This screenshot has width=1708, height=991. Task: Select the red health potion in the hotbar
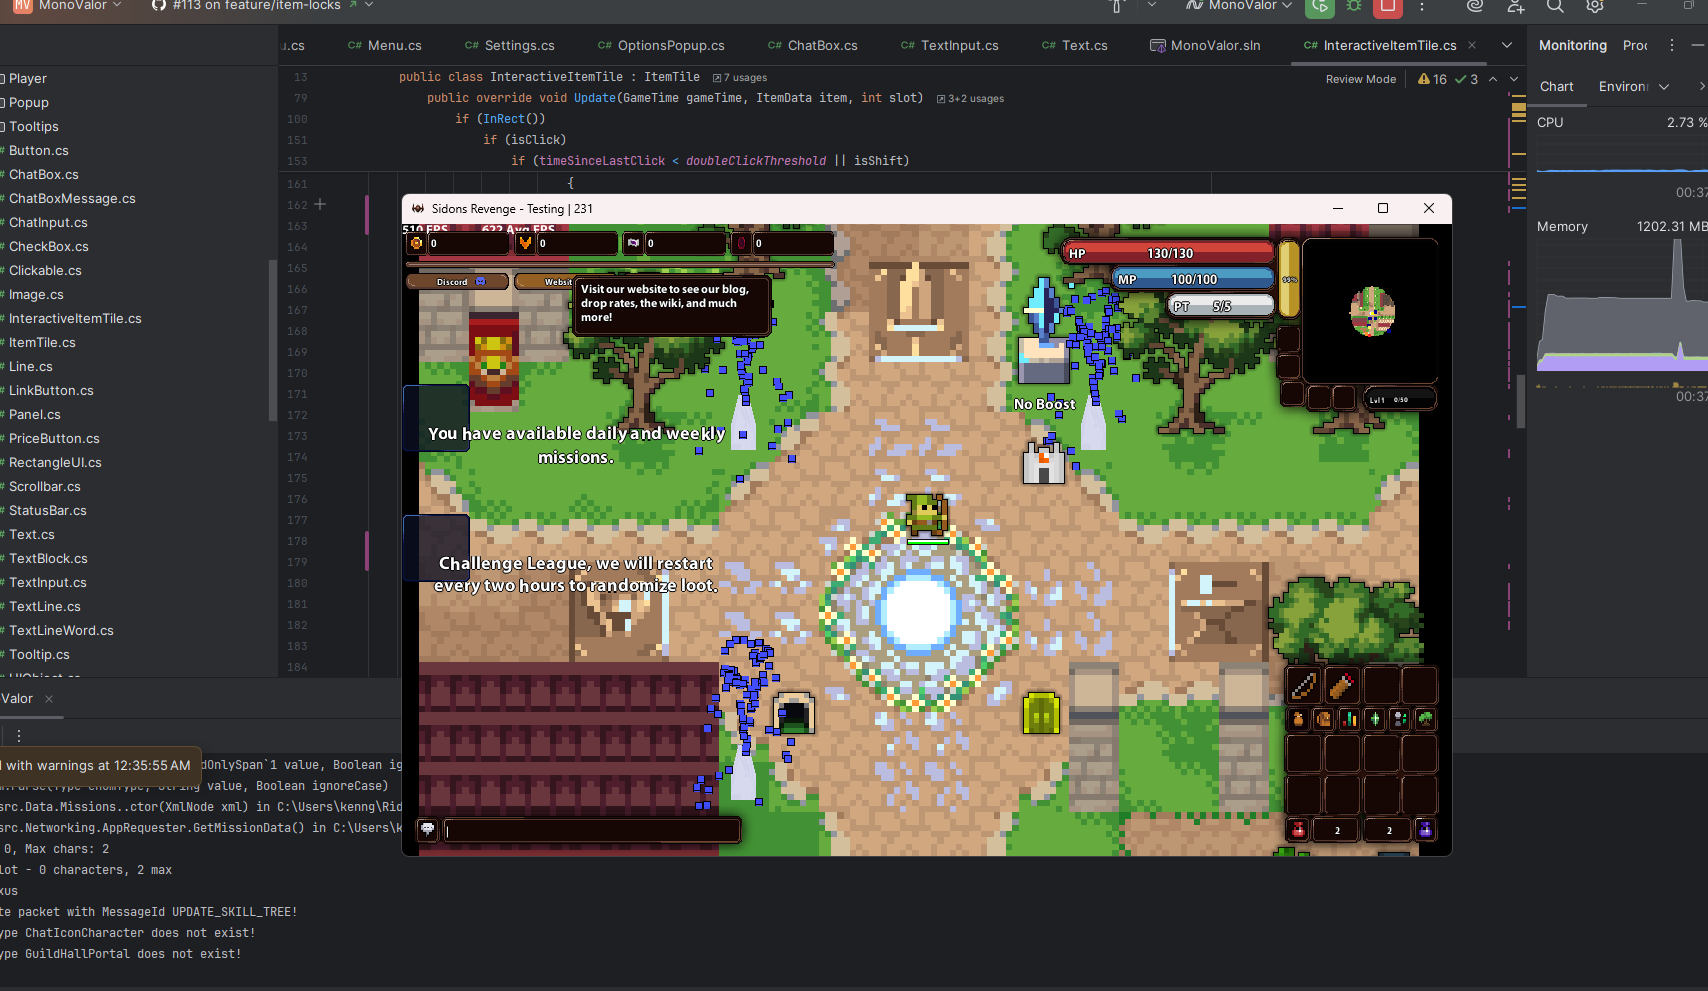click(x=1298, y=830)
